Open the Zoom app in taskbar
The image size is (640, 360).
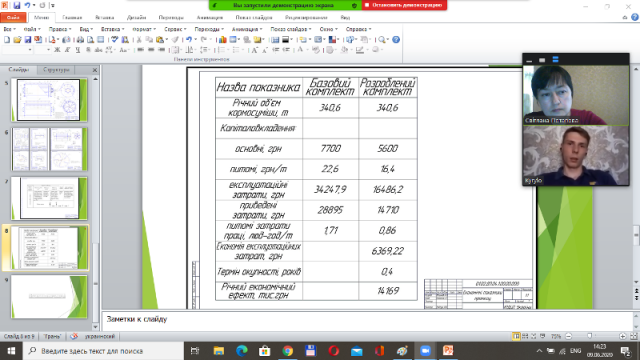(425, 351)
